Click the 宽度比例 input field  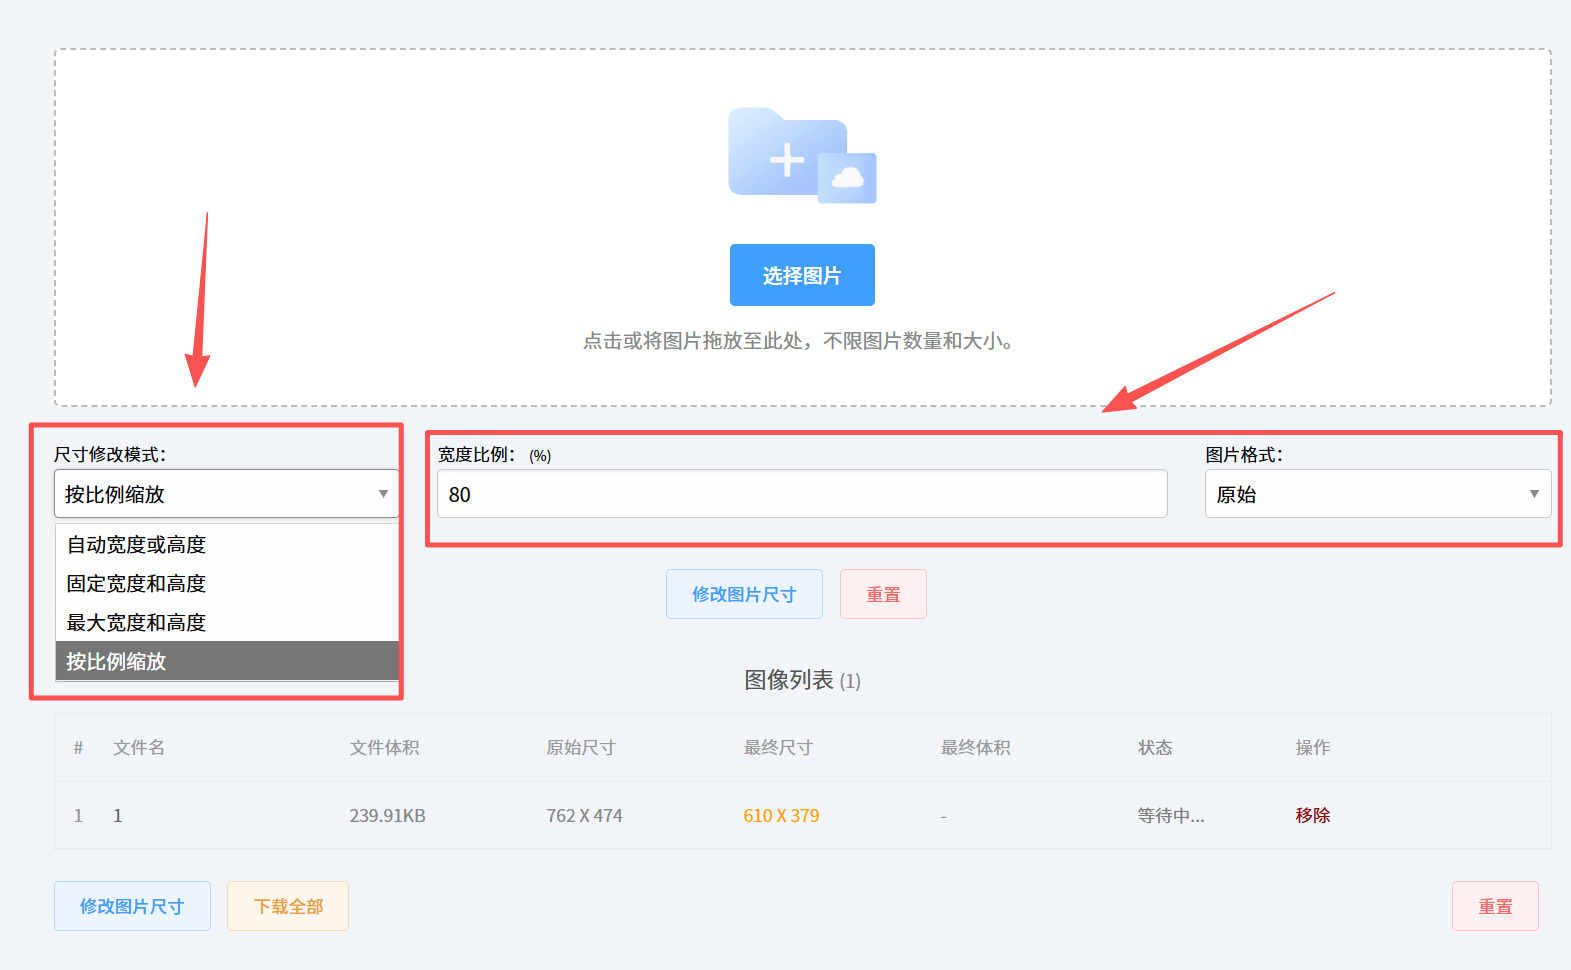click(802, 494)
